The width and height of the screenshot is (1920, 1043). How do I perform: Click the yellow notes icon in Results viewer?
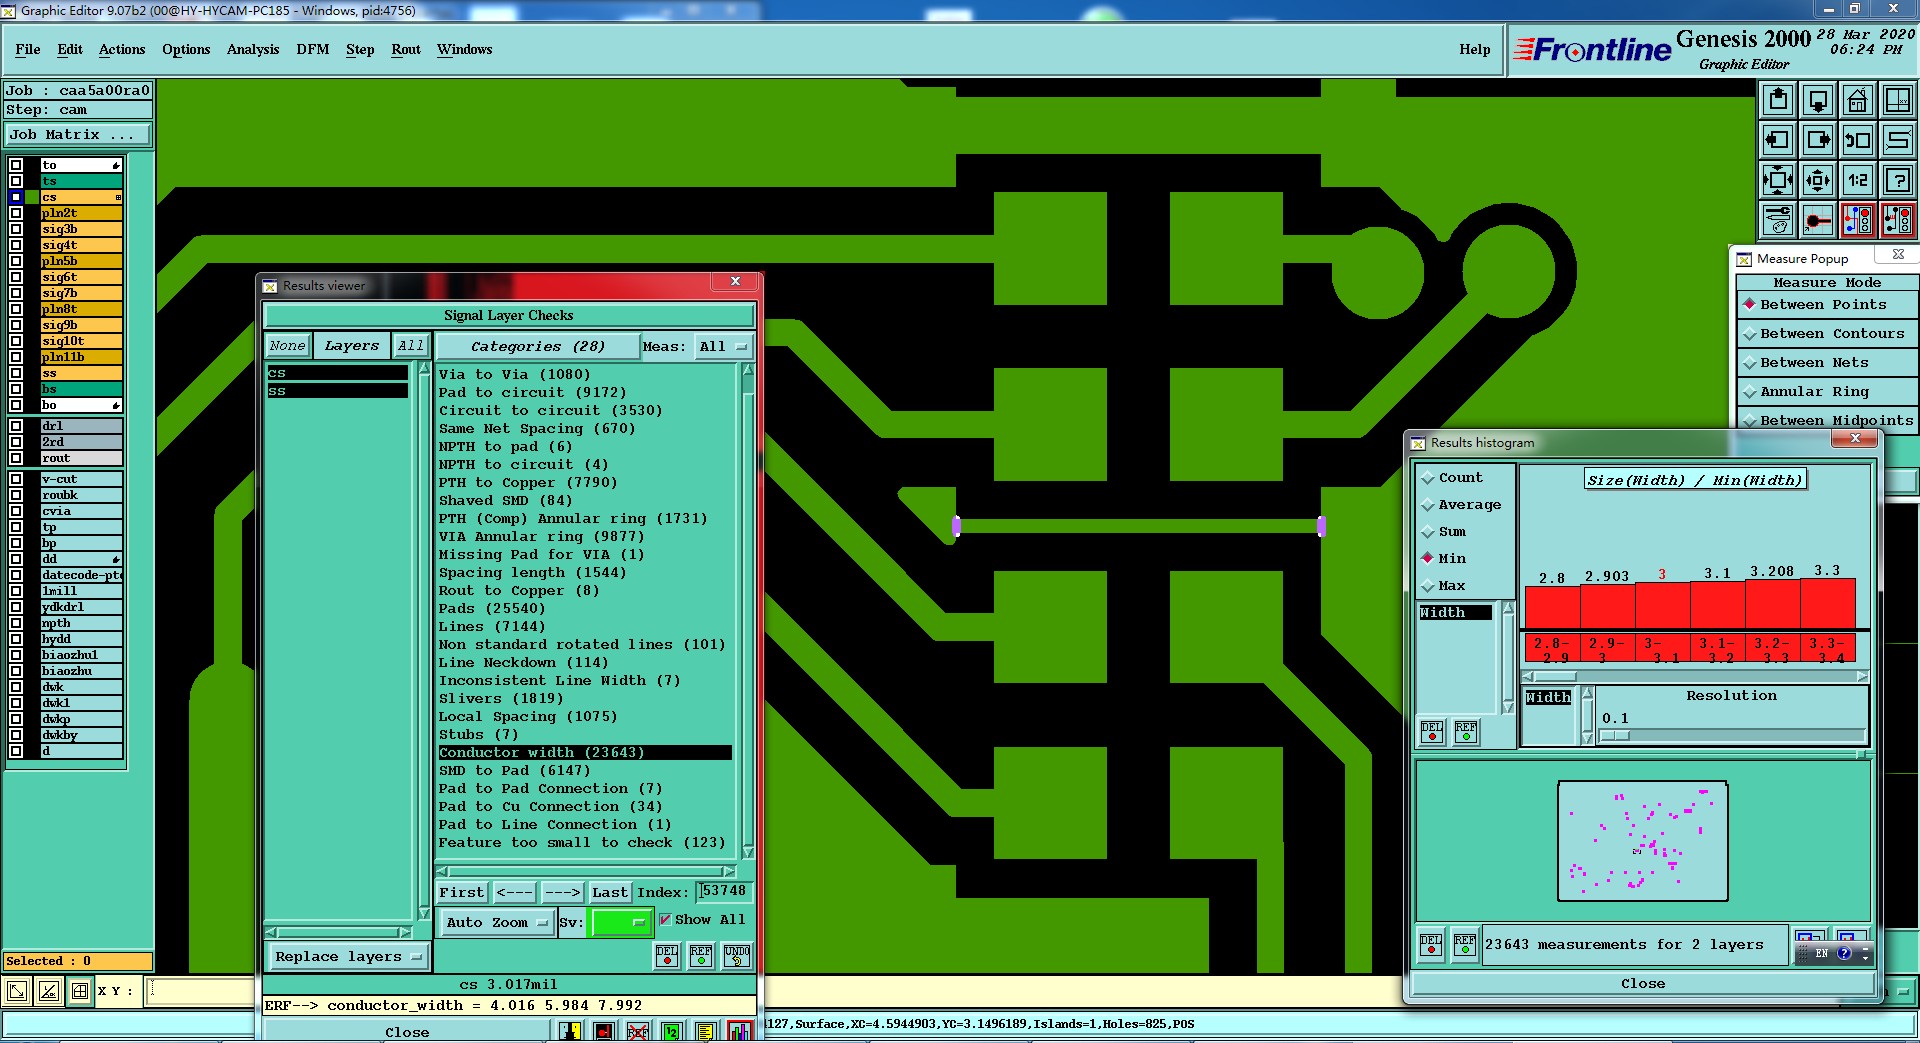706,1031
